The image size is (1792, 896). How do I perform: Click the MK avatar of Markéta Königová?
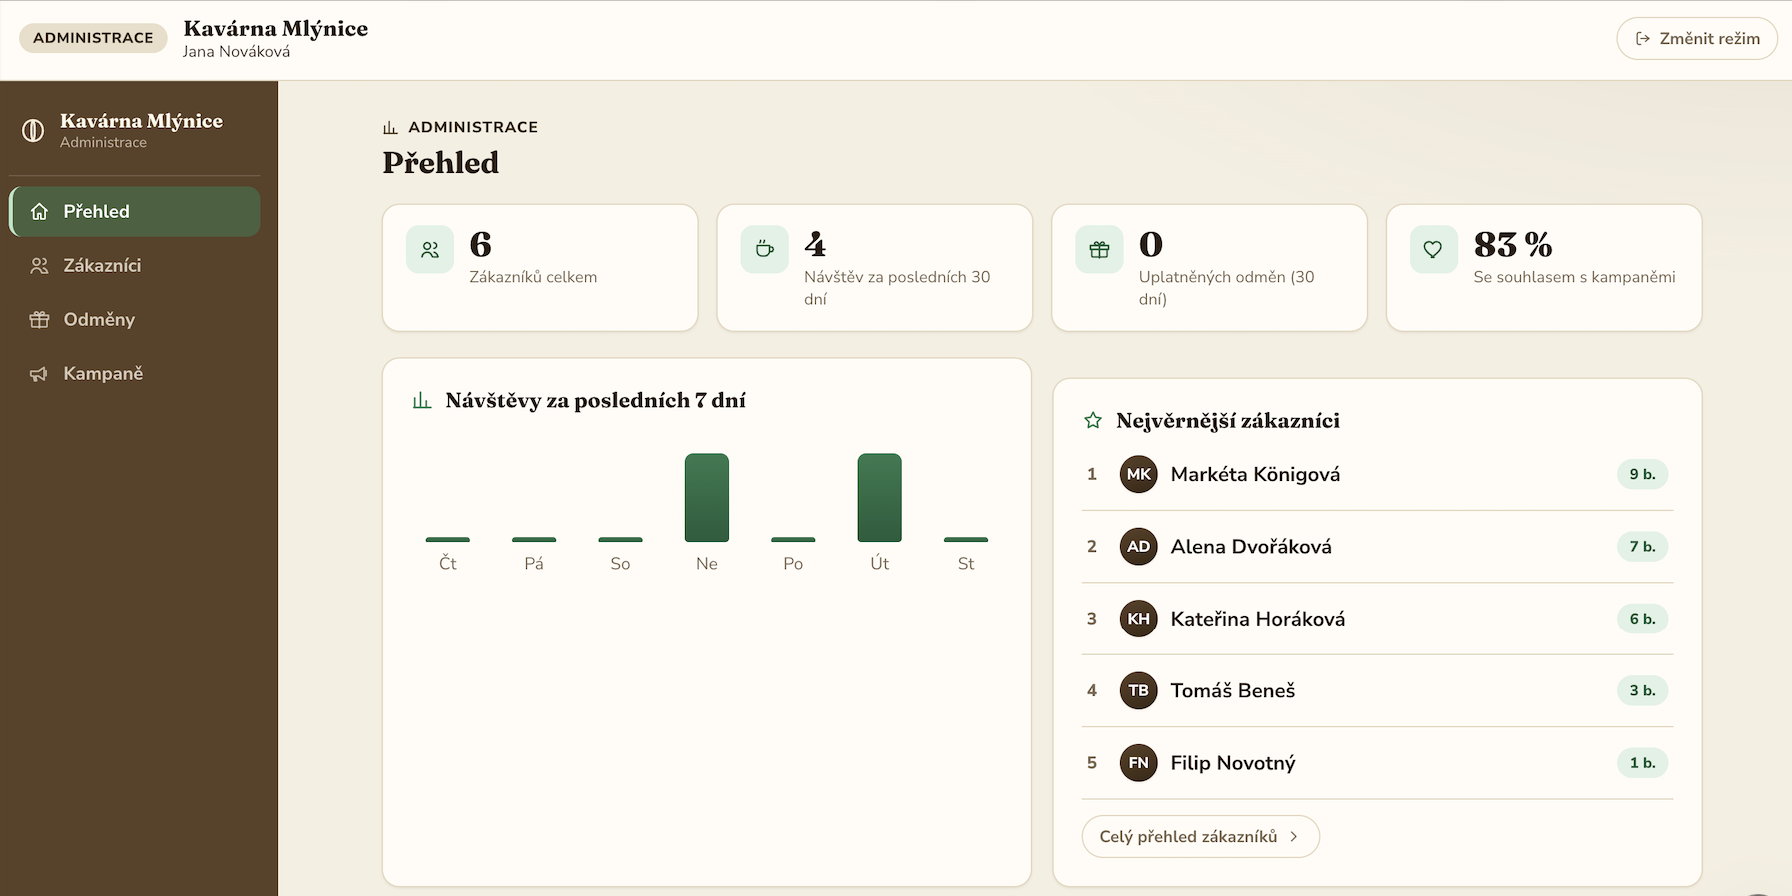tap(1138, 474)
